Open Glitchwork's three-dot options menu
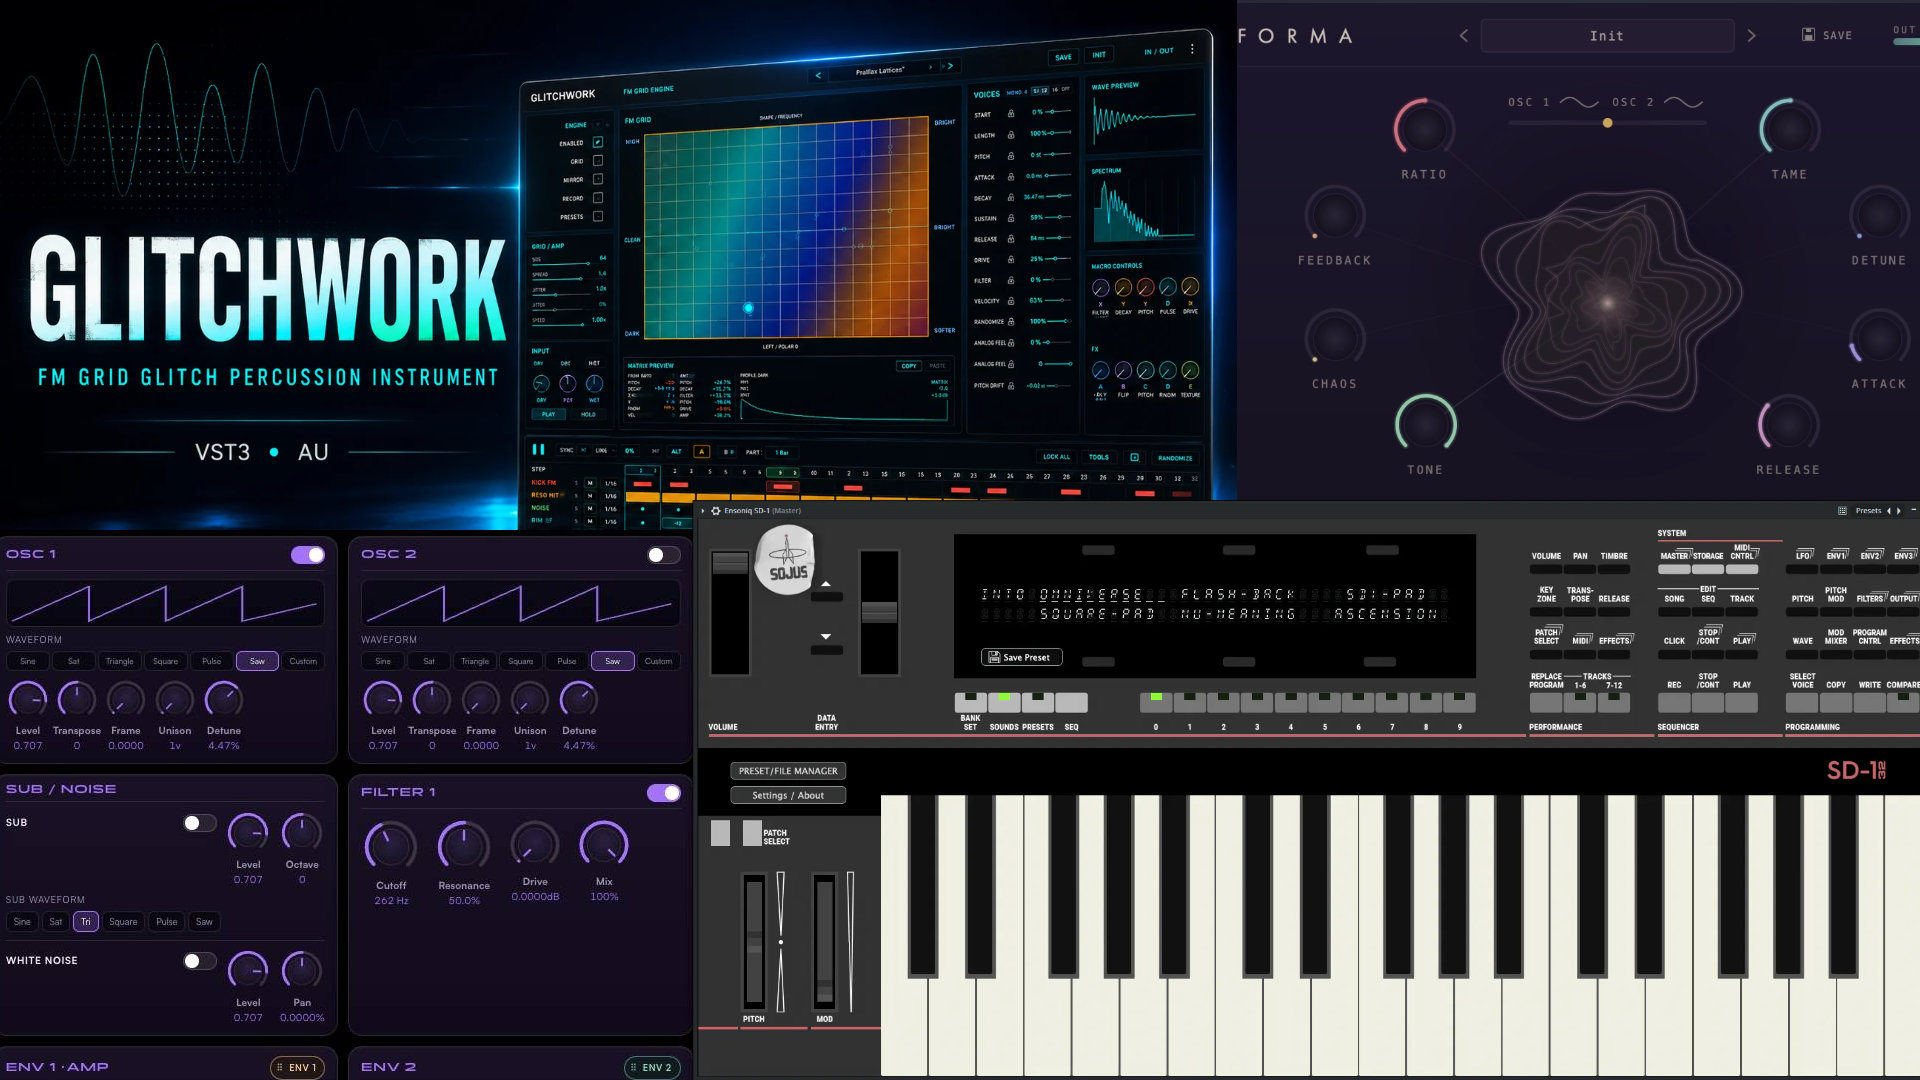Viewport: 1920px width, 1080px height. coord(1192,49)
